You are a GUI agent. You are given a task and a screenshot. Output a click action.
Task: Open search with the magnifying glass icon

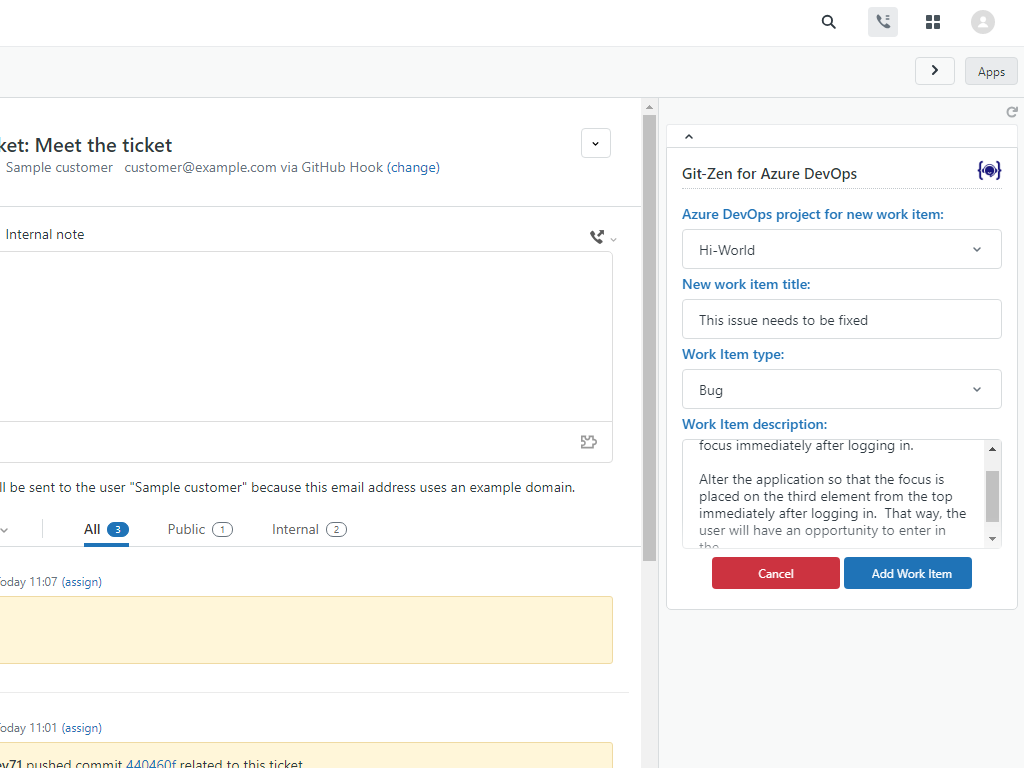coord(828,21)
